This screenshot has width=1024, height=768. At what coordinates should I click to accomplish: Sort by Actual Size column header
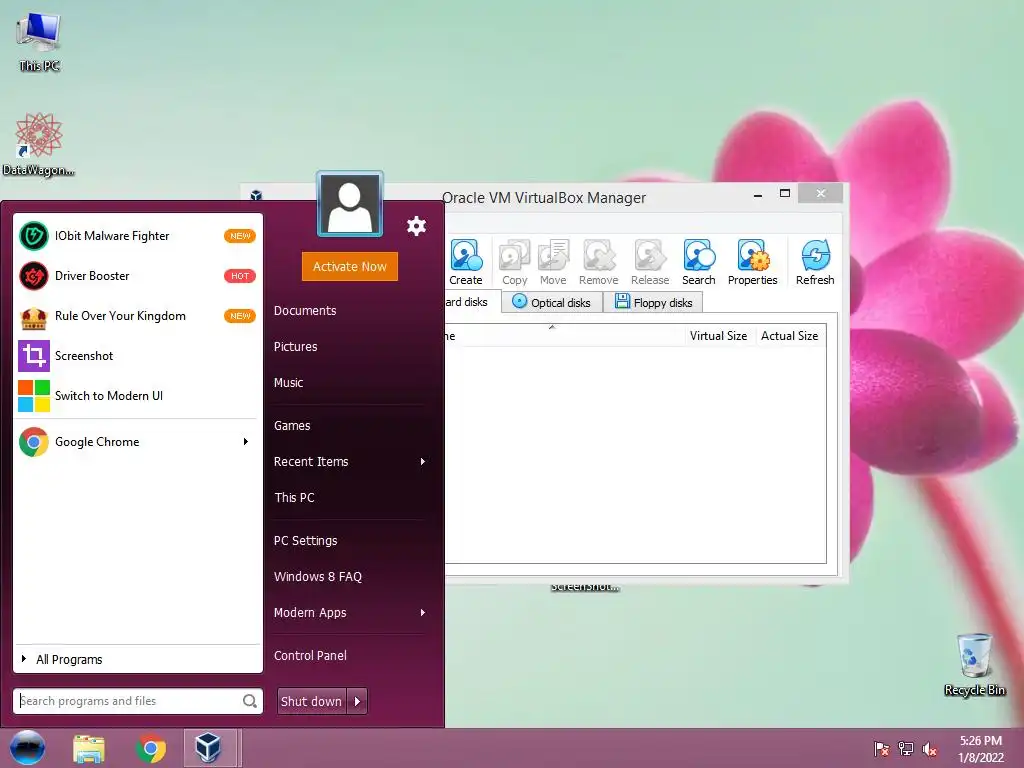point(790,336)
